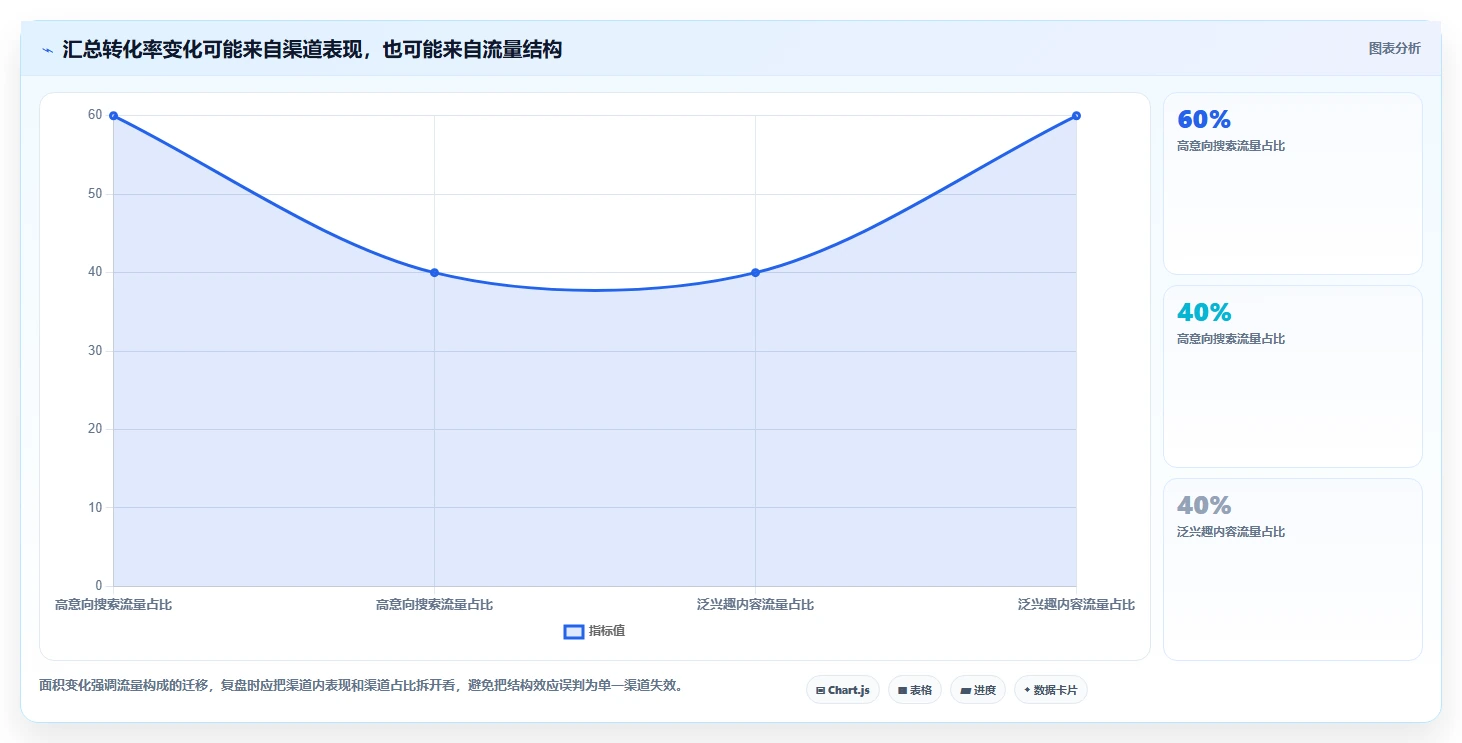Open the Chart.js chip
The height and width of the screenshot is (743, 1462).
click(843, 690)
